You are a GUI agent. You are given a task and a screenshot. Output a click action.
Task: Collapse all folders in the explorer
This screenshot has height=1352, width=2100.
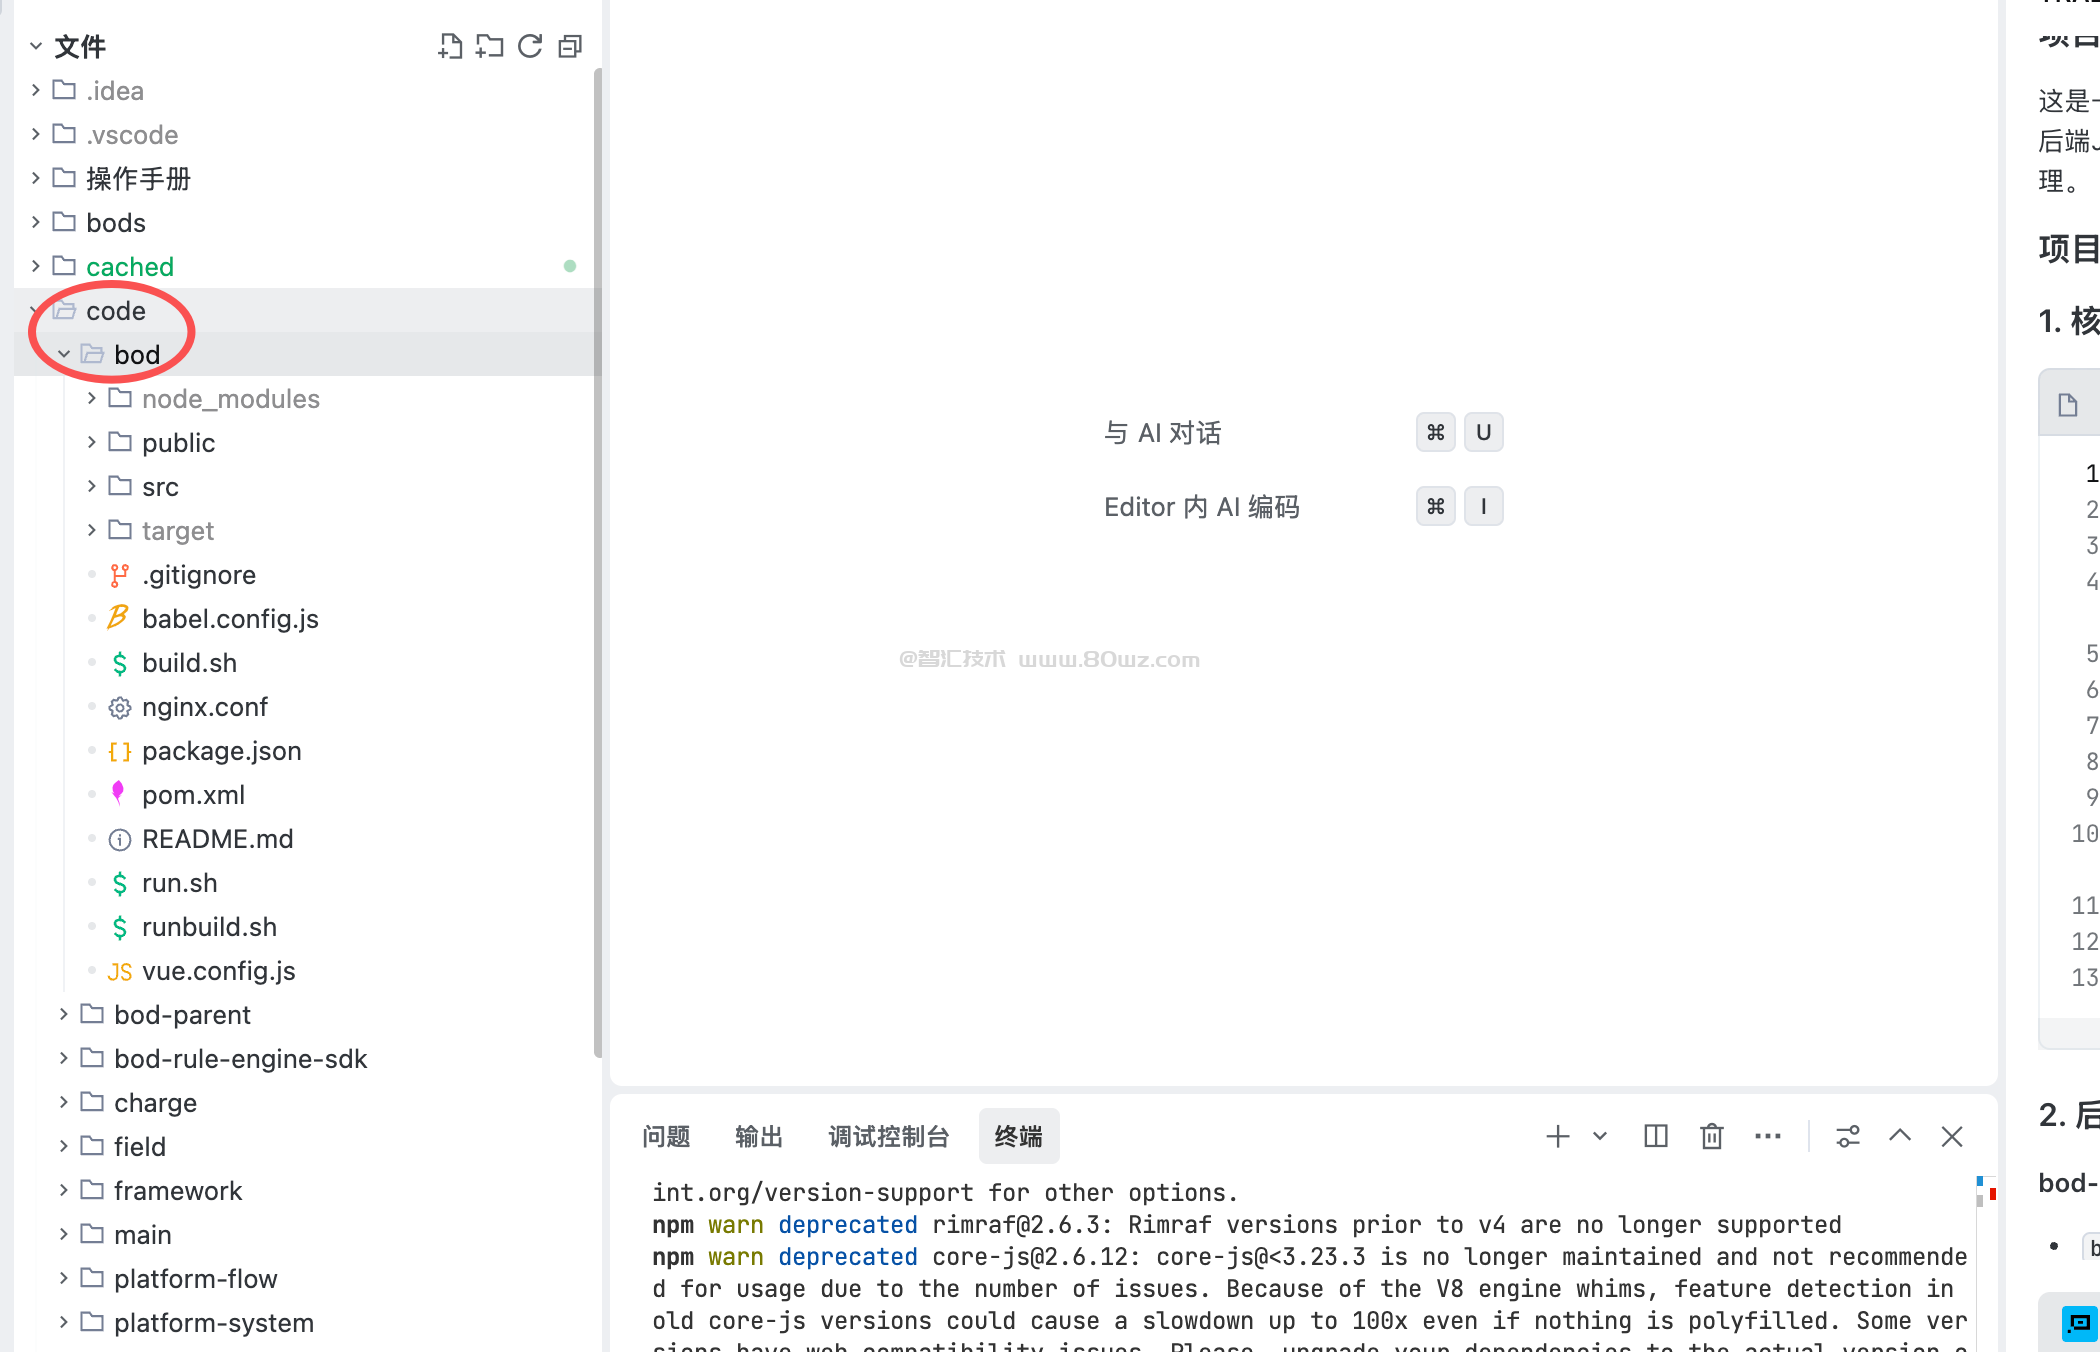(570, 46)
